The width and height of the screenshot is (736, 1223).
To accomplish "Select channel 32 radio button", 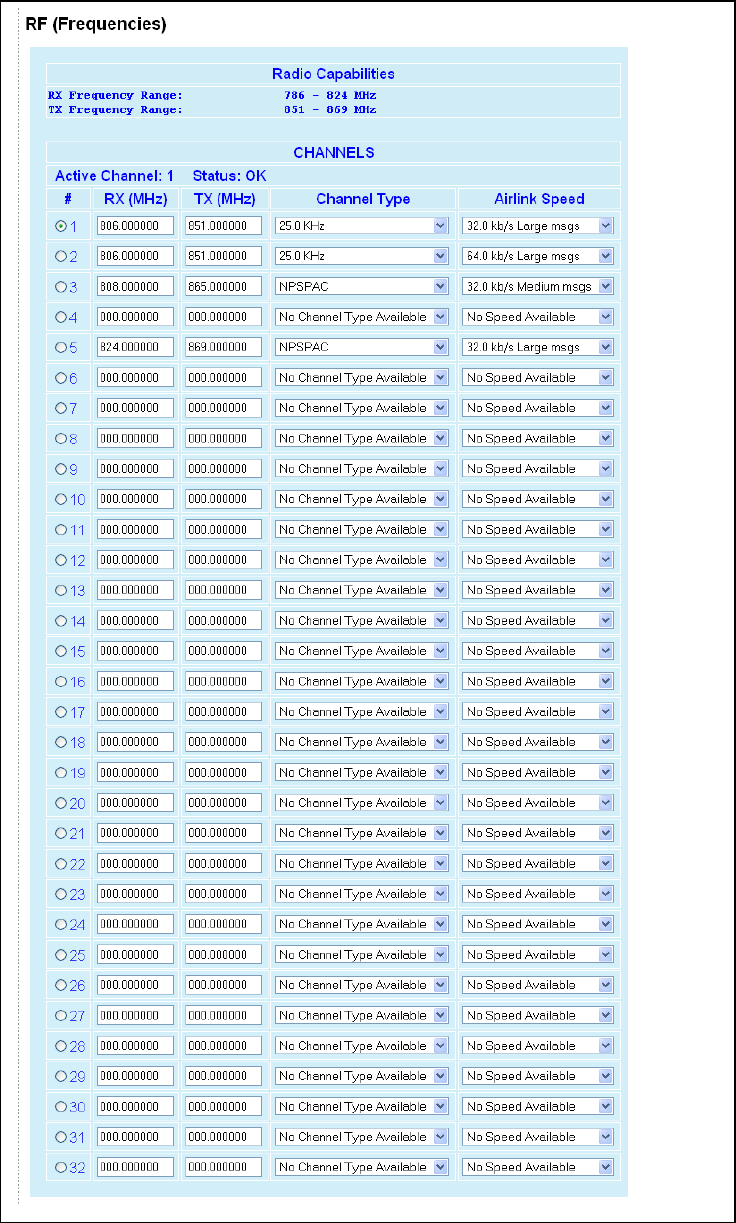I will click(60, 1168).
